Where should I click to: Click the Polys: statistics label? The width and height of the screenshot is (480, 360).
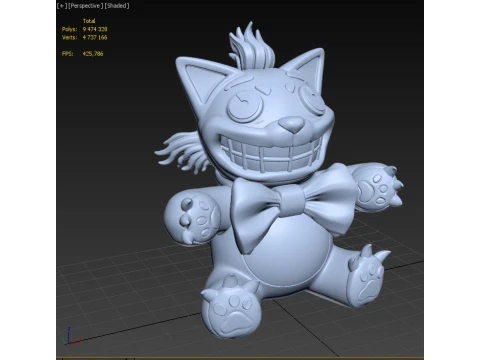[69, 29]
